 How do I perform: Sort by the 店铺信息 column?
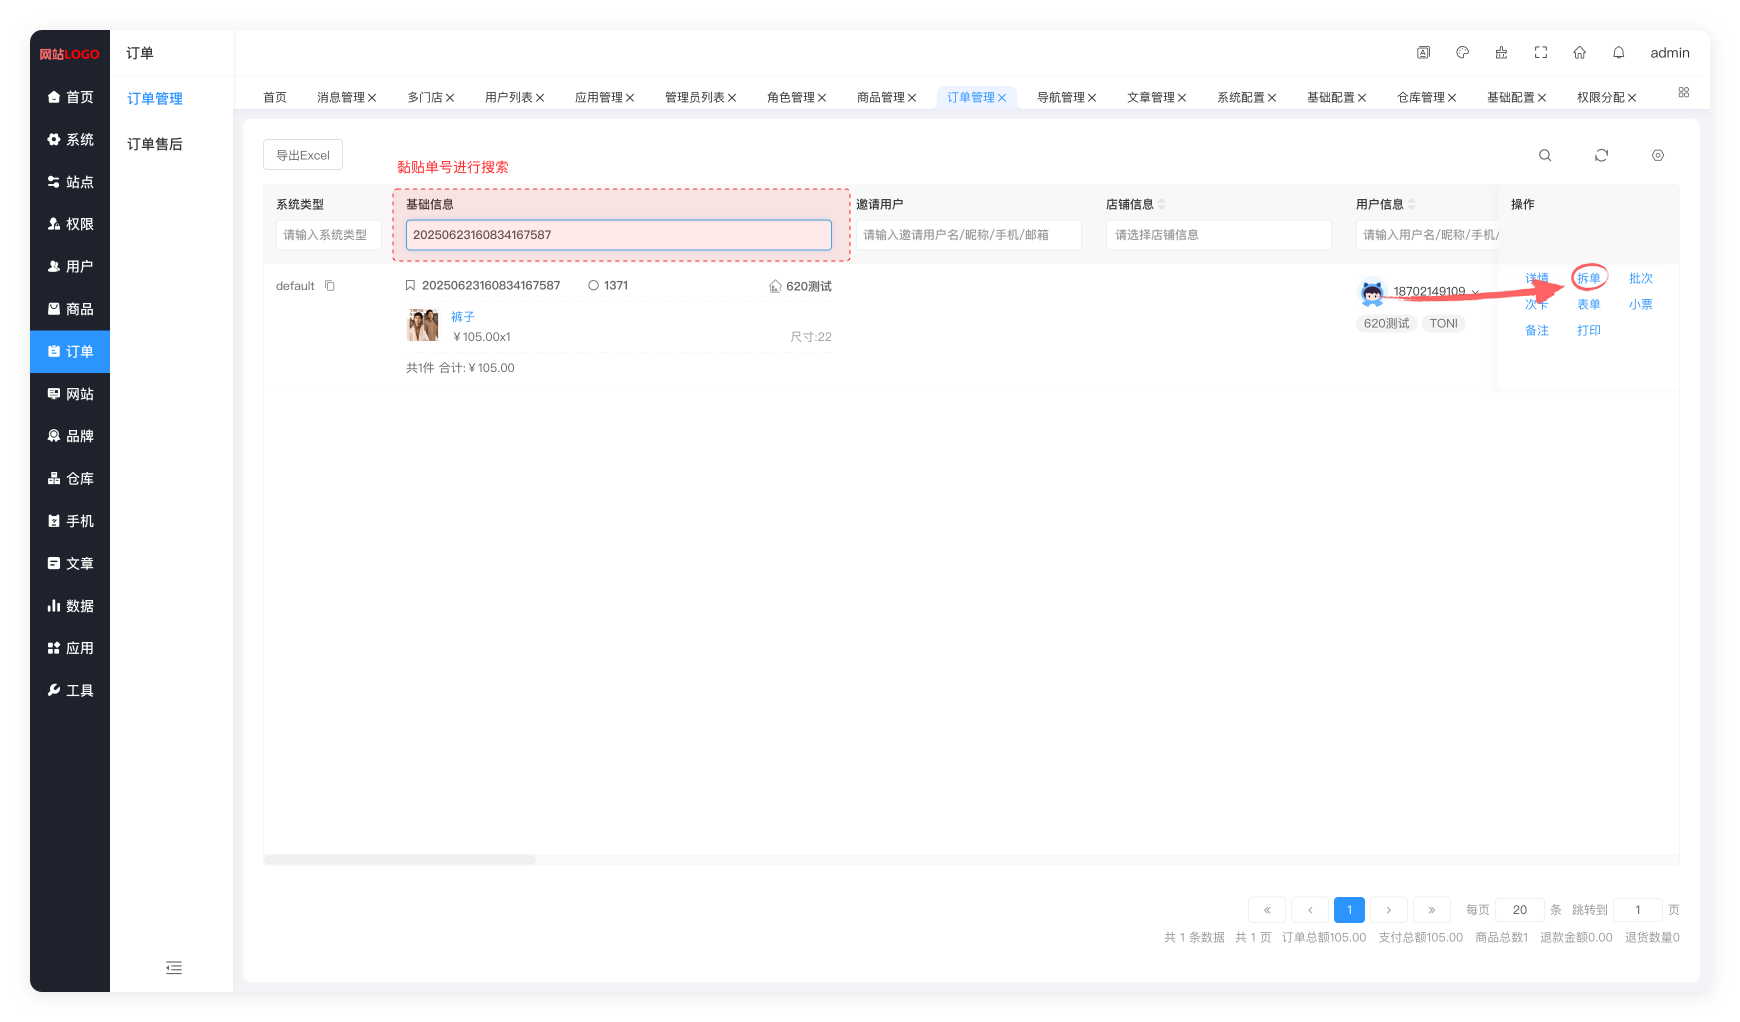1162,204
